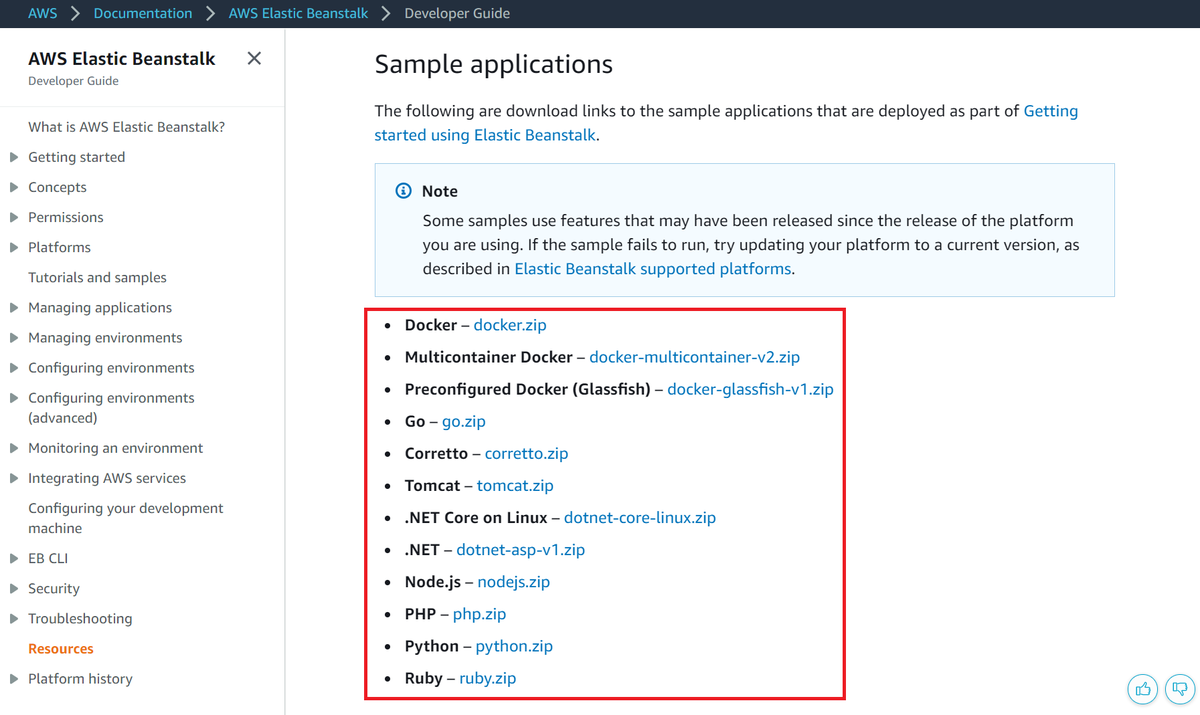This screenshot has width=1200, height=715.
Task: Click the Sample applications heading
Action: tap(494, 65)
